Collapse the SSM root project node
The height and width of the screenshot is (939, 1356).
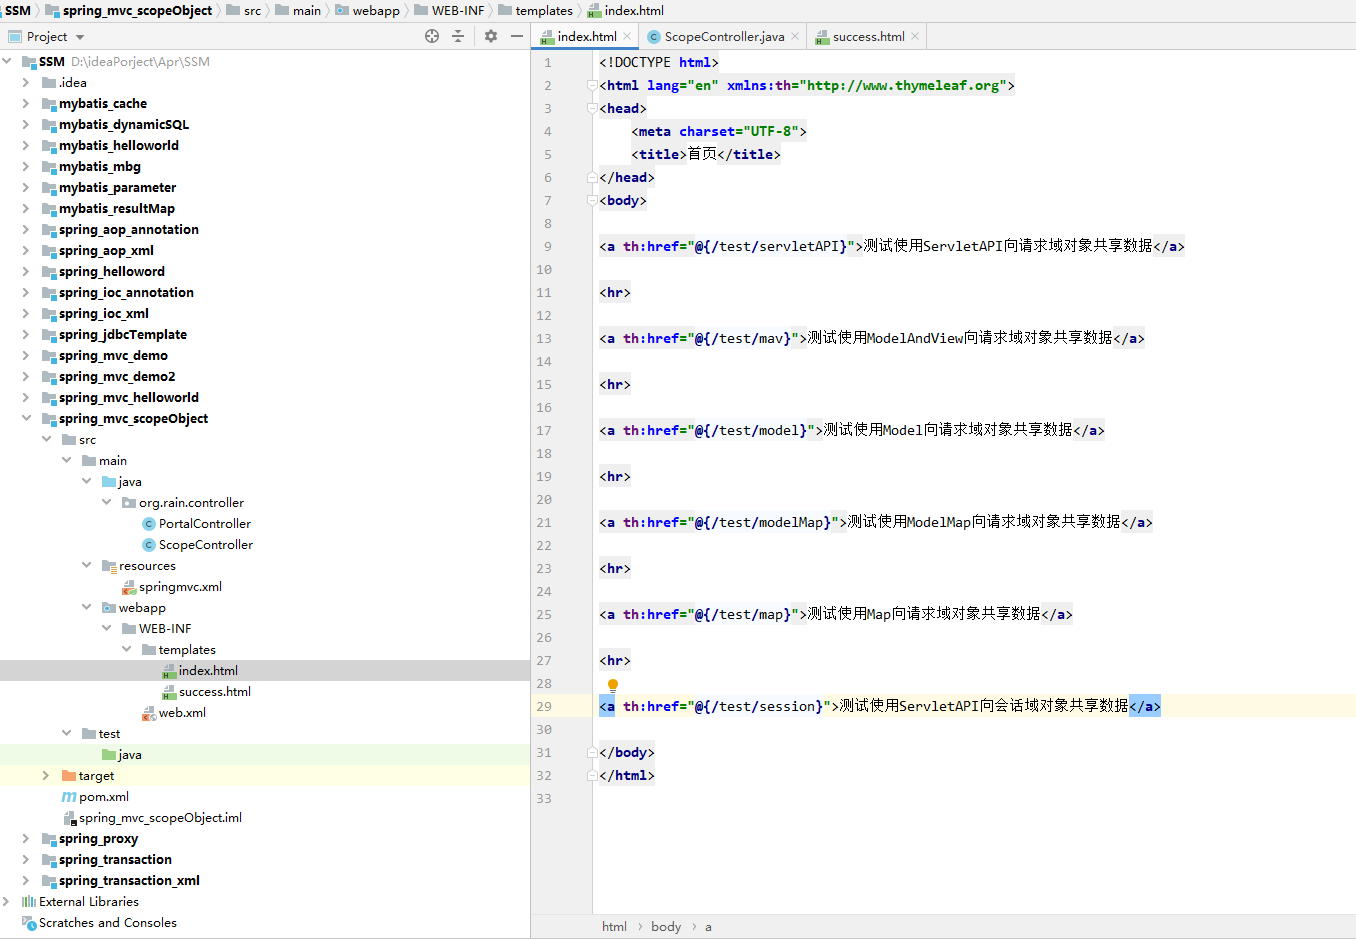7,62
